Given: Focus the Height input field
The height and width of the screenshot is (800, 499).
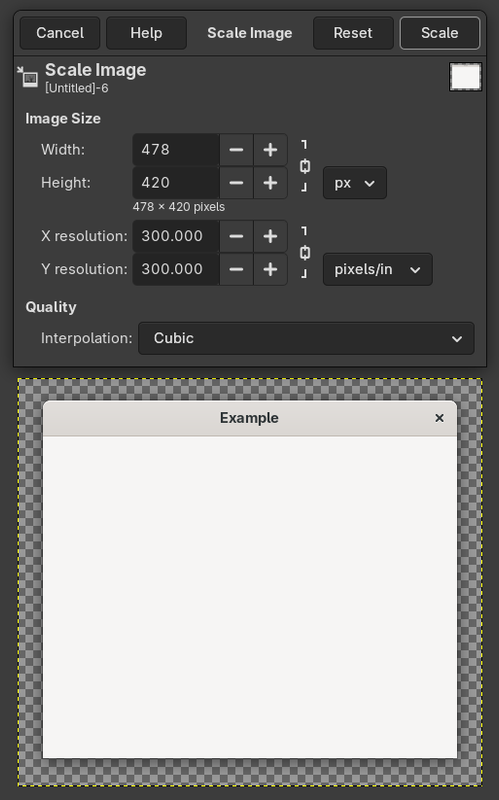Looking at the screenshot, I should [176, 183].
